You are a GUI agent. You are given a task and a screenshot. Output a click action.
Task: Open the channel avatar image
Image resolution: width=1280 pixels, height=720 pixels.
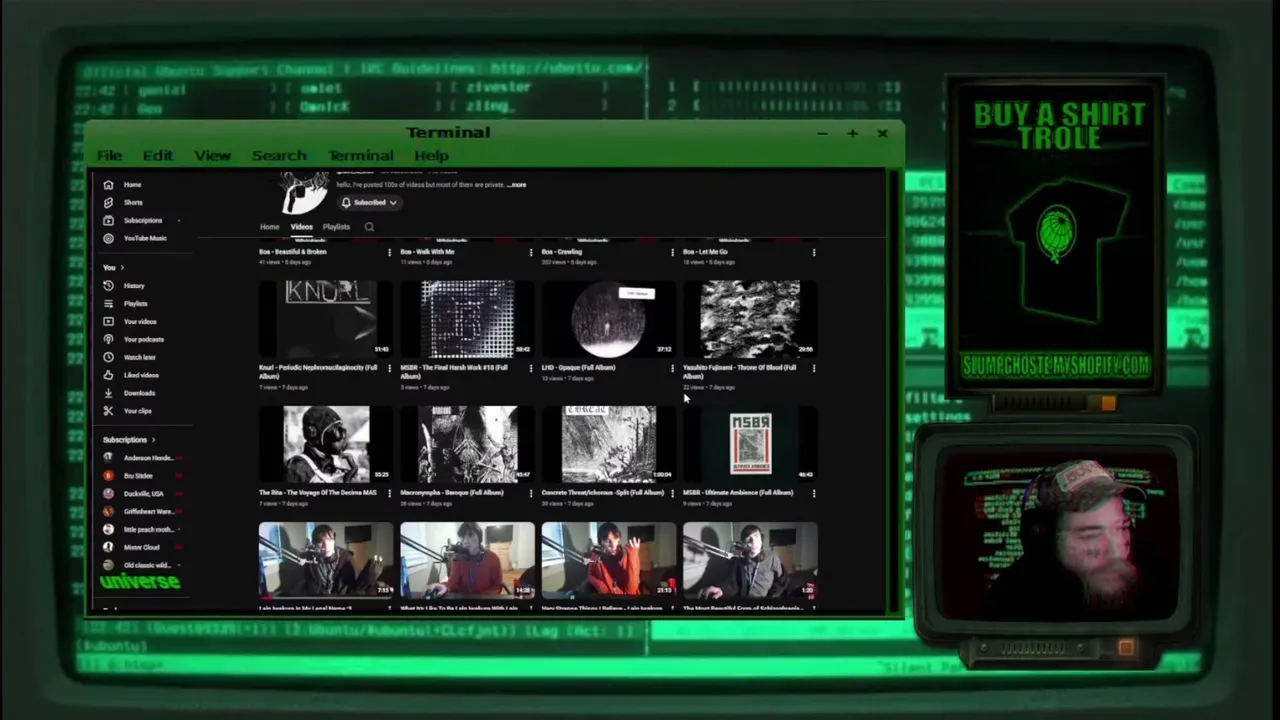tap(303, 192)
